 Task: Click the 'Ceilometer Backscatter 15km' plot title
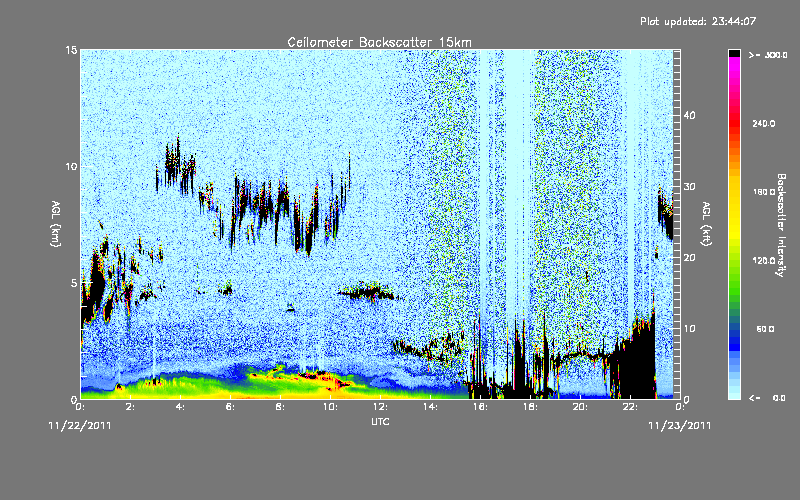point(379,42)
